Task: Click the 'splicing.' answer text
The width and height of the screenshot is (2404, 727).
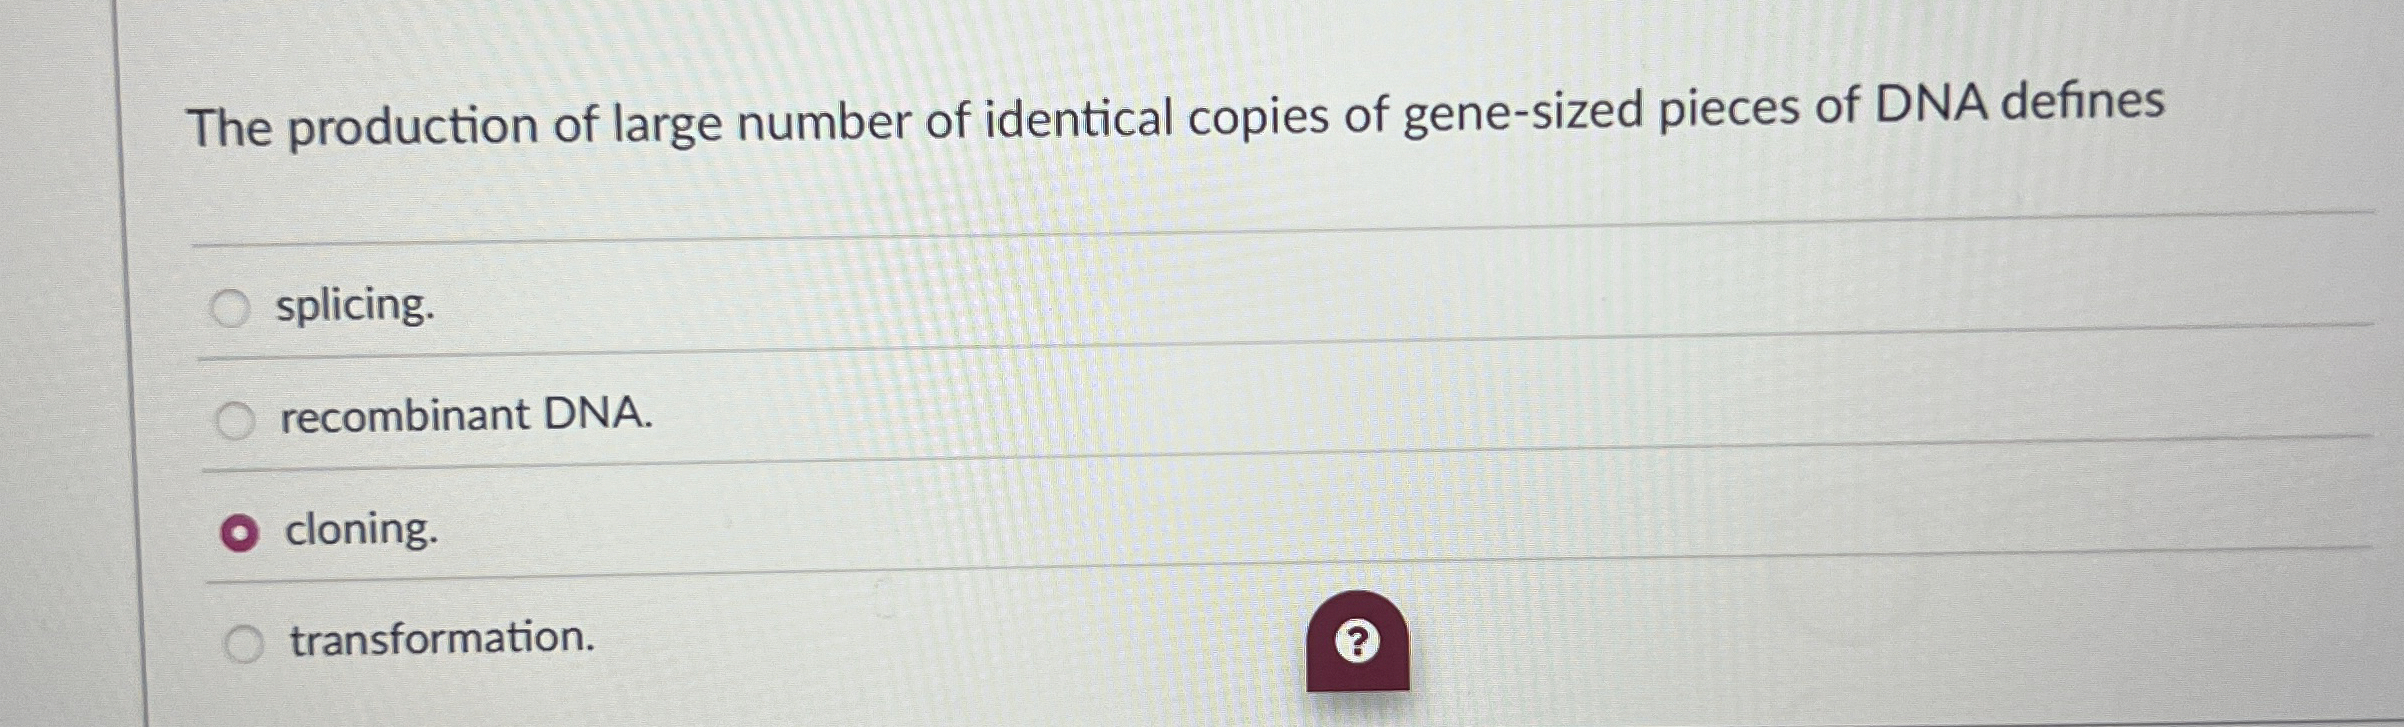Action: pyautogui.click(x=355, y=305)
